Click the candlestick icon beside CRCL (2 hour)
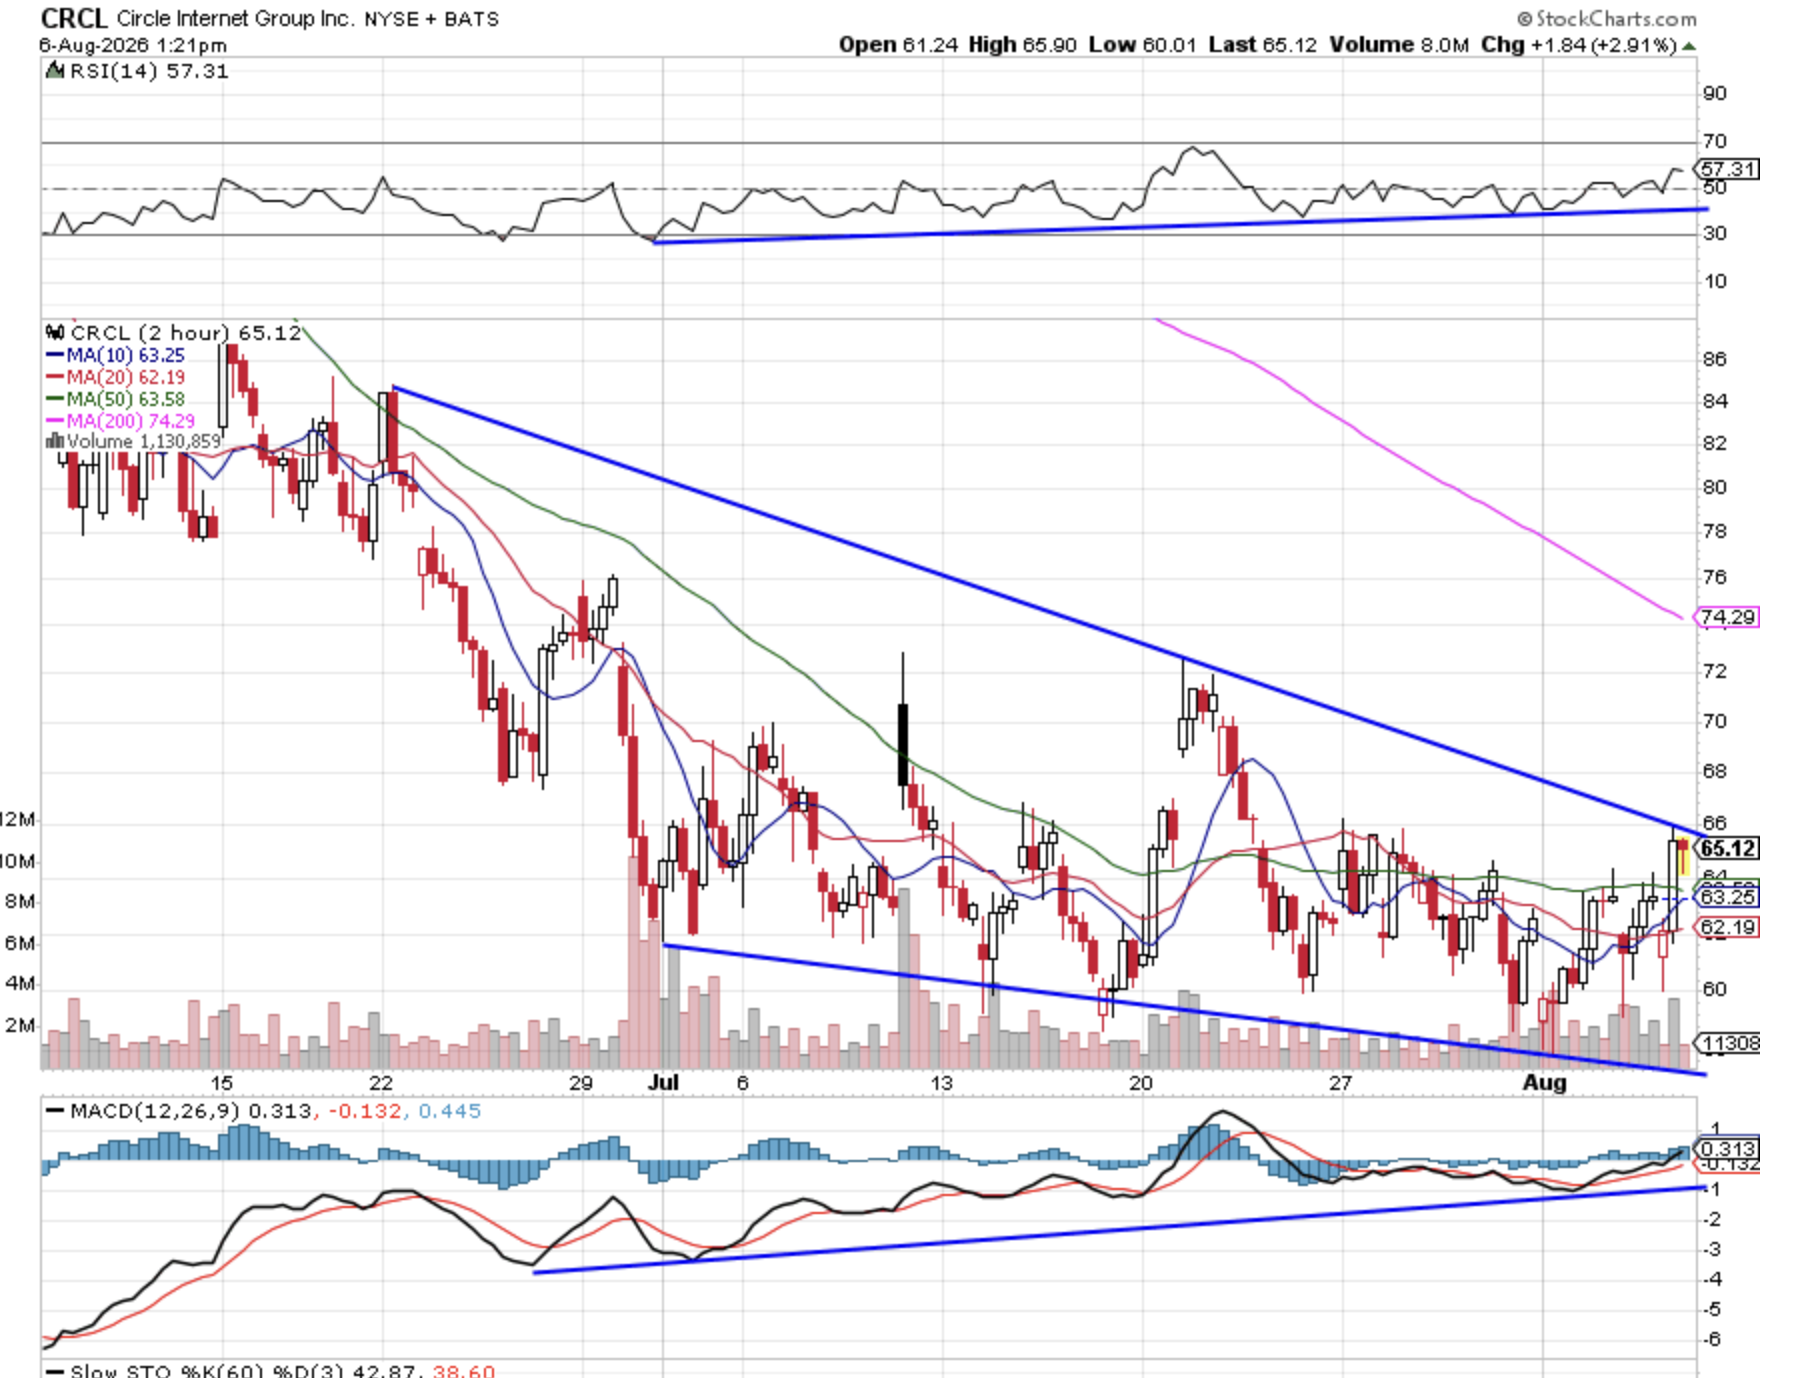 coord(56,332)
